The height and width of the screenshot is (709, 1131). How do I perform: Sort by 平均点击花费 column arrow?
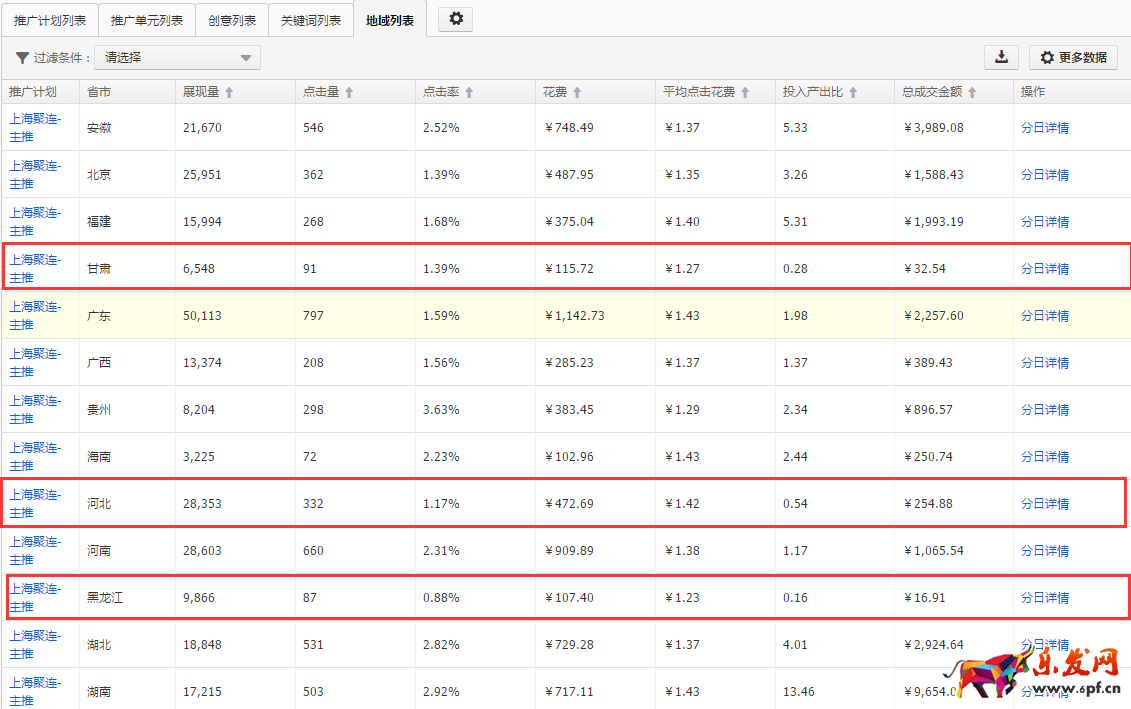pos(745,92)
